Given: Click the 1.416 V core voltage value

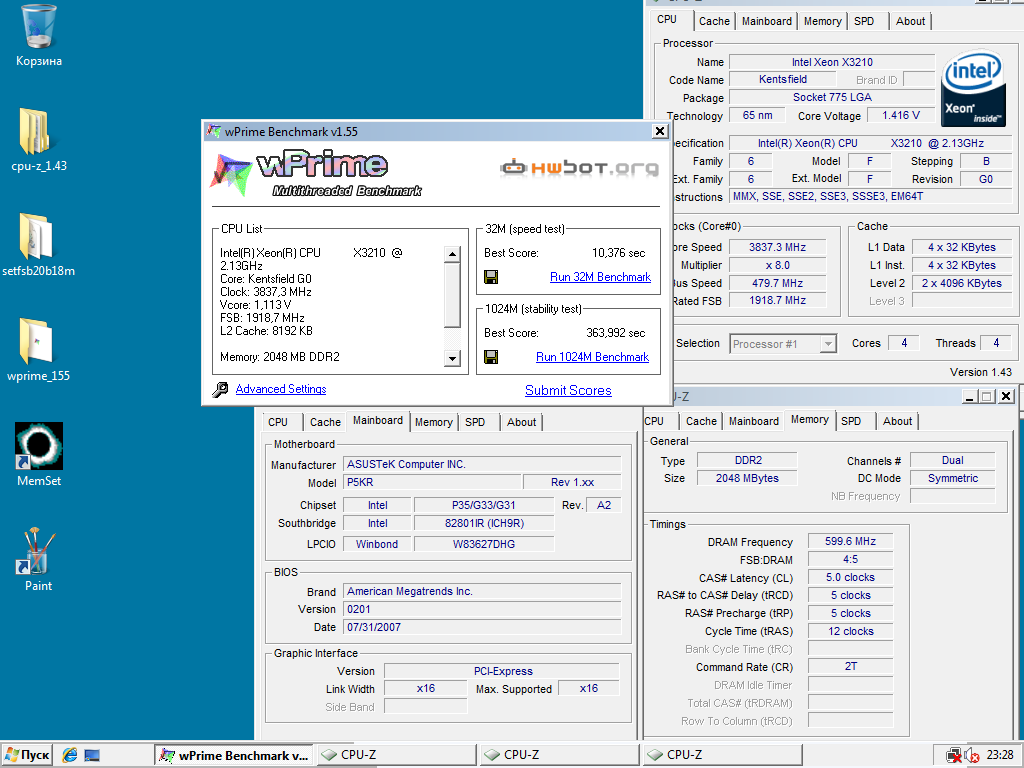Looking at the screenshot, I should pyautogui.click(x=901, y=116).
